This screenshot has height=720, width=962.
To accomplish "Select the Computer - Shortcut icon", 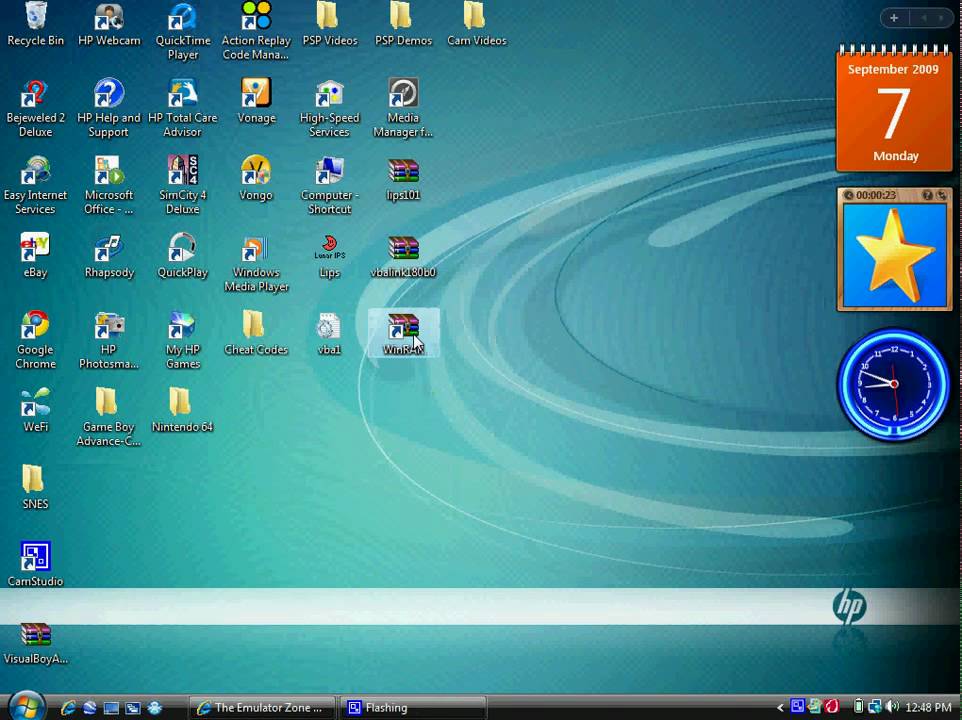I will [329, 185].
